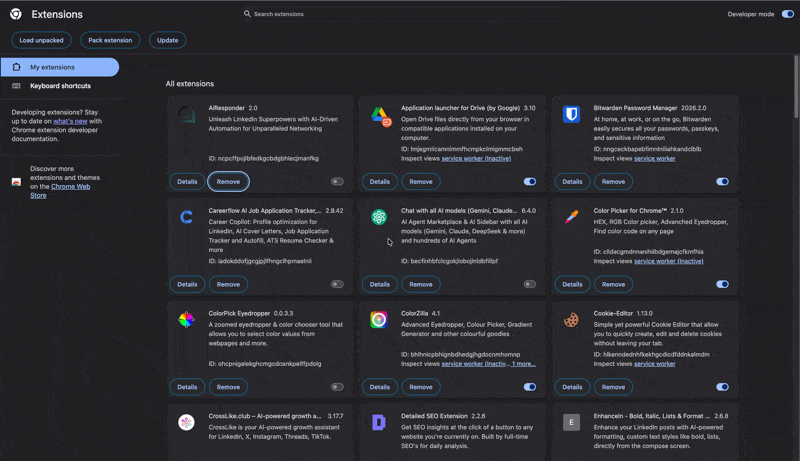Enable the ColorPick Eyedropper toggle
Screen dimensions: 800x461
[337, 387]
